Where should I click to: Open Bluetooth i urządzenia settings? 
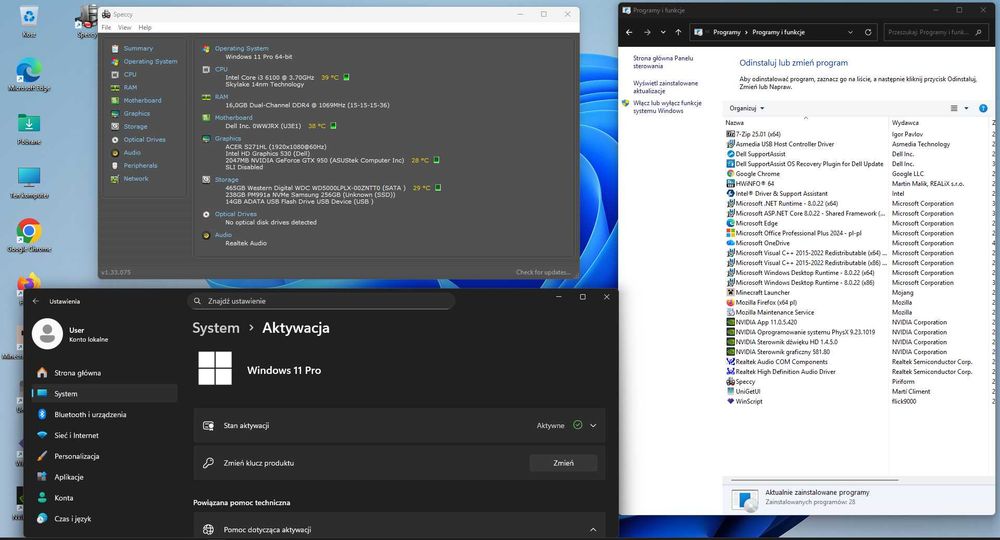coord(104,414)
